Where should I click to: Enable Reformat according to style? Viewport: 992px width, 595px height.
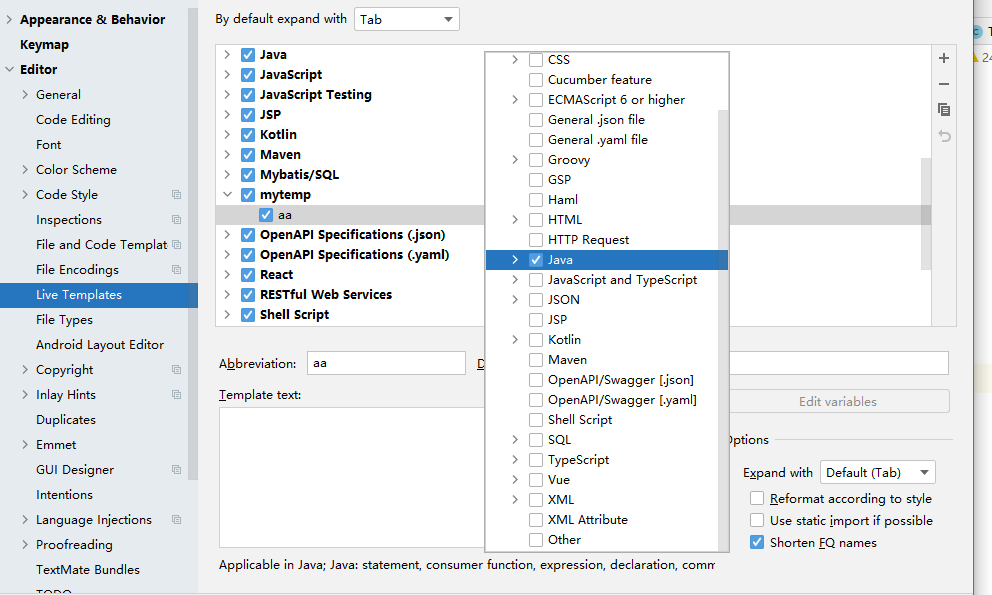(x=757, y=499)
